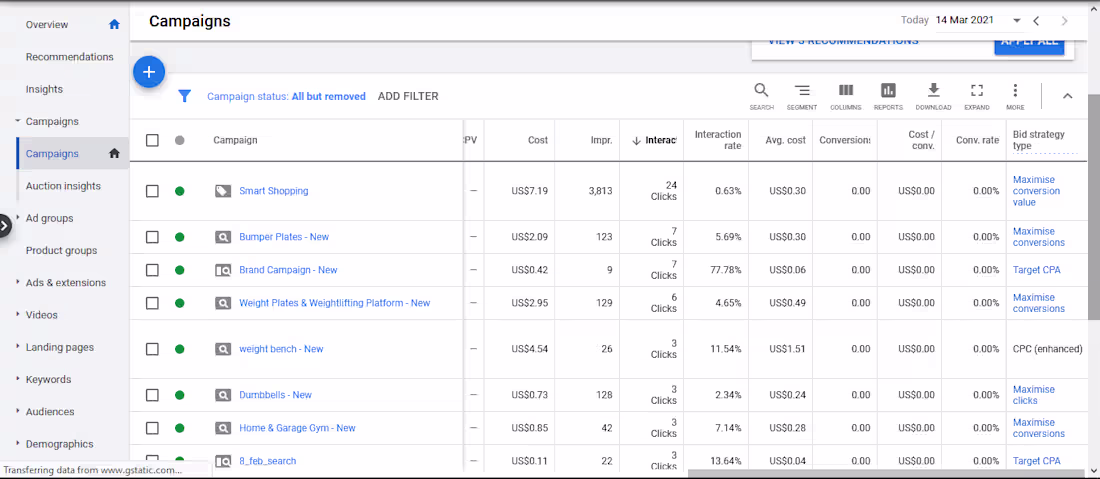Viewport: 1100px width, 479px height.
Task: Open the Bumper Plates - New campaign
Action: pos(284,237)
